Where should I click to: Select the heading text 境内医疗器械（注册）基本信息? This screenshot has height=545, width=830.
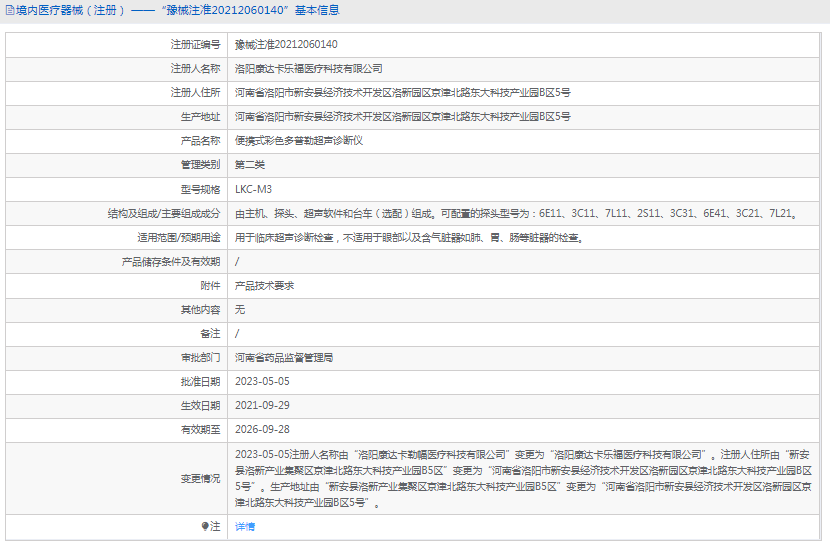click(x=177, y=11)
